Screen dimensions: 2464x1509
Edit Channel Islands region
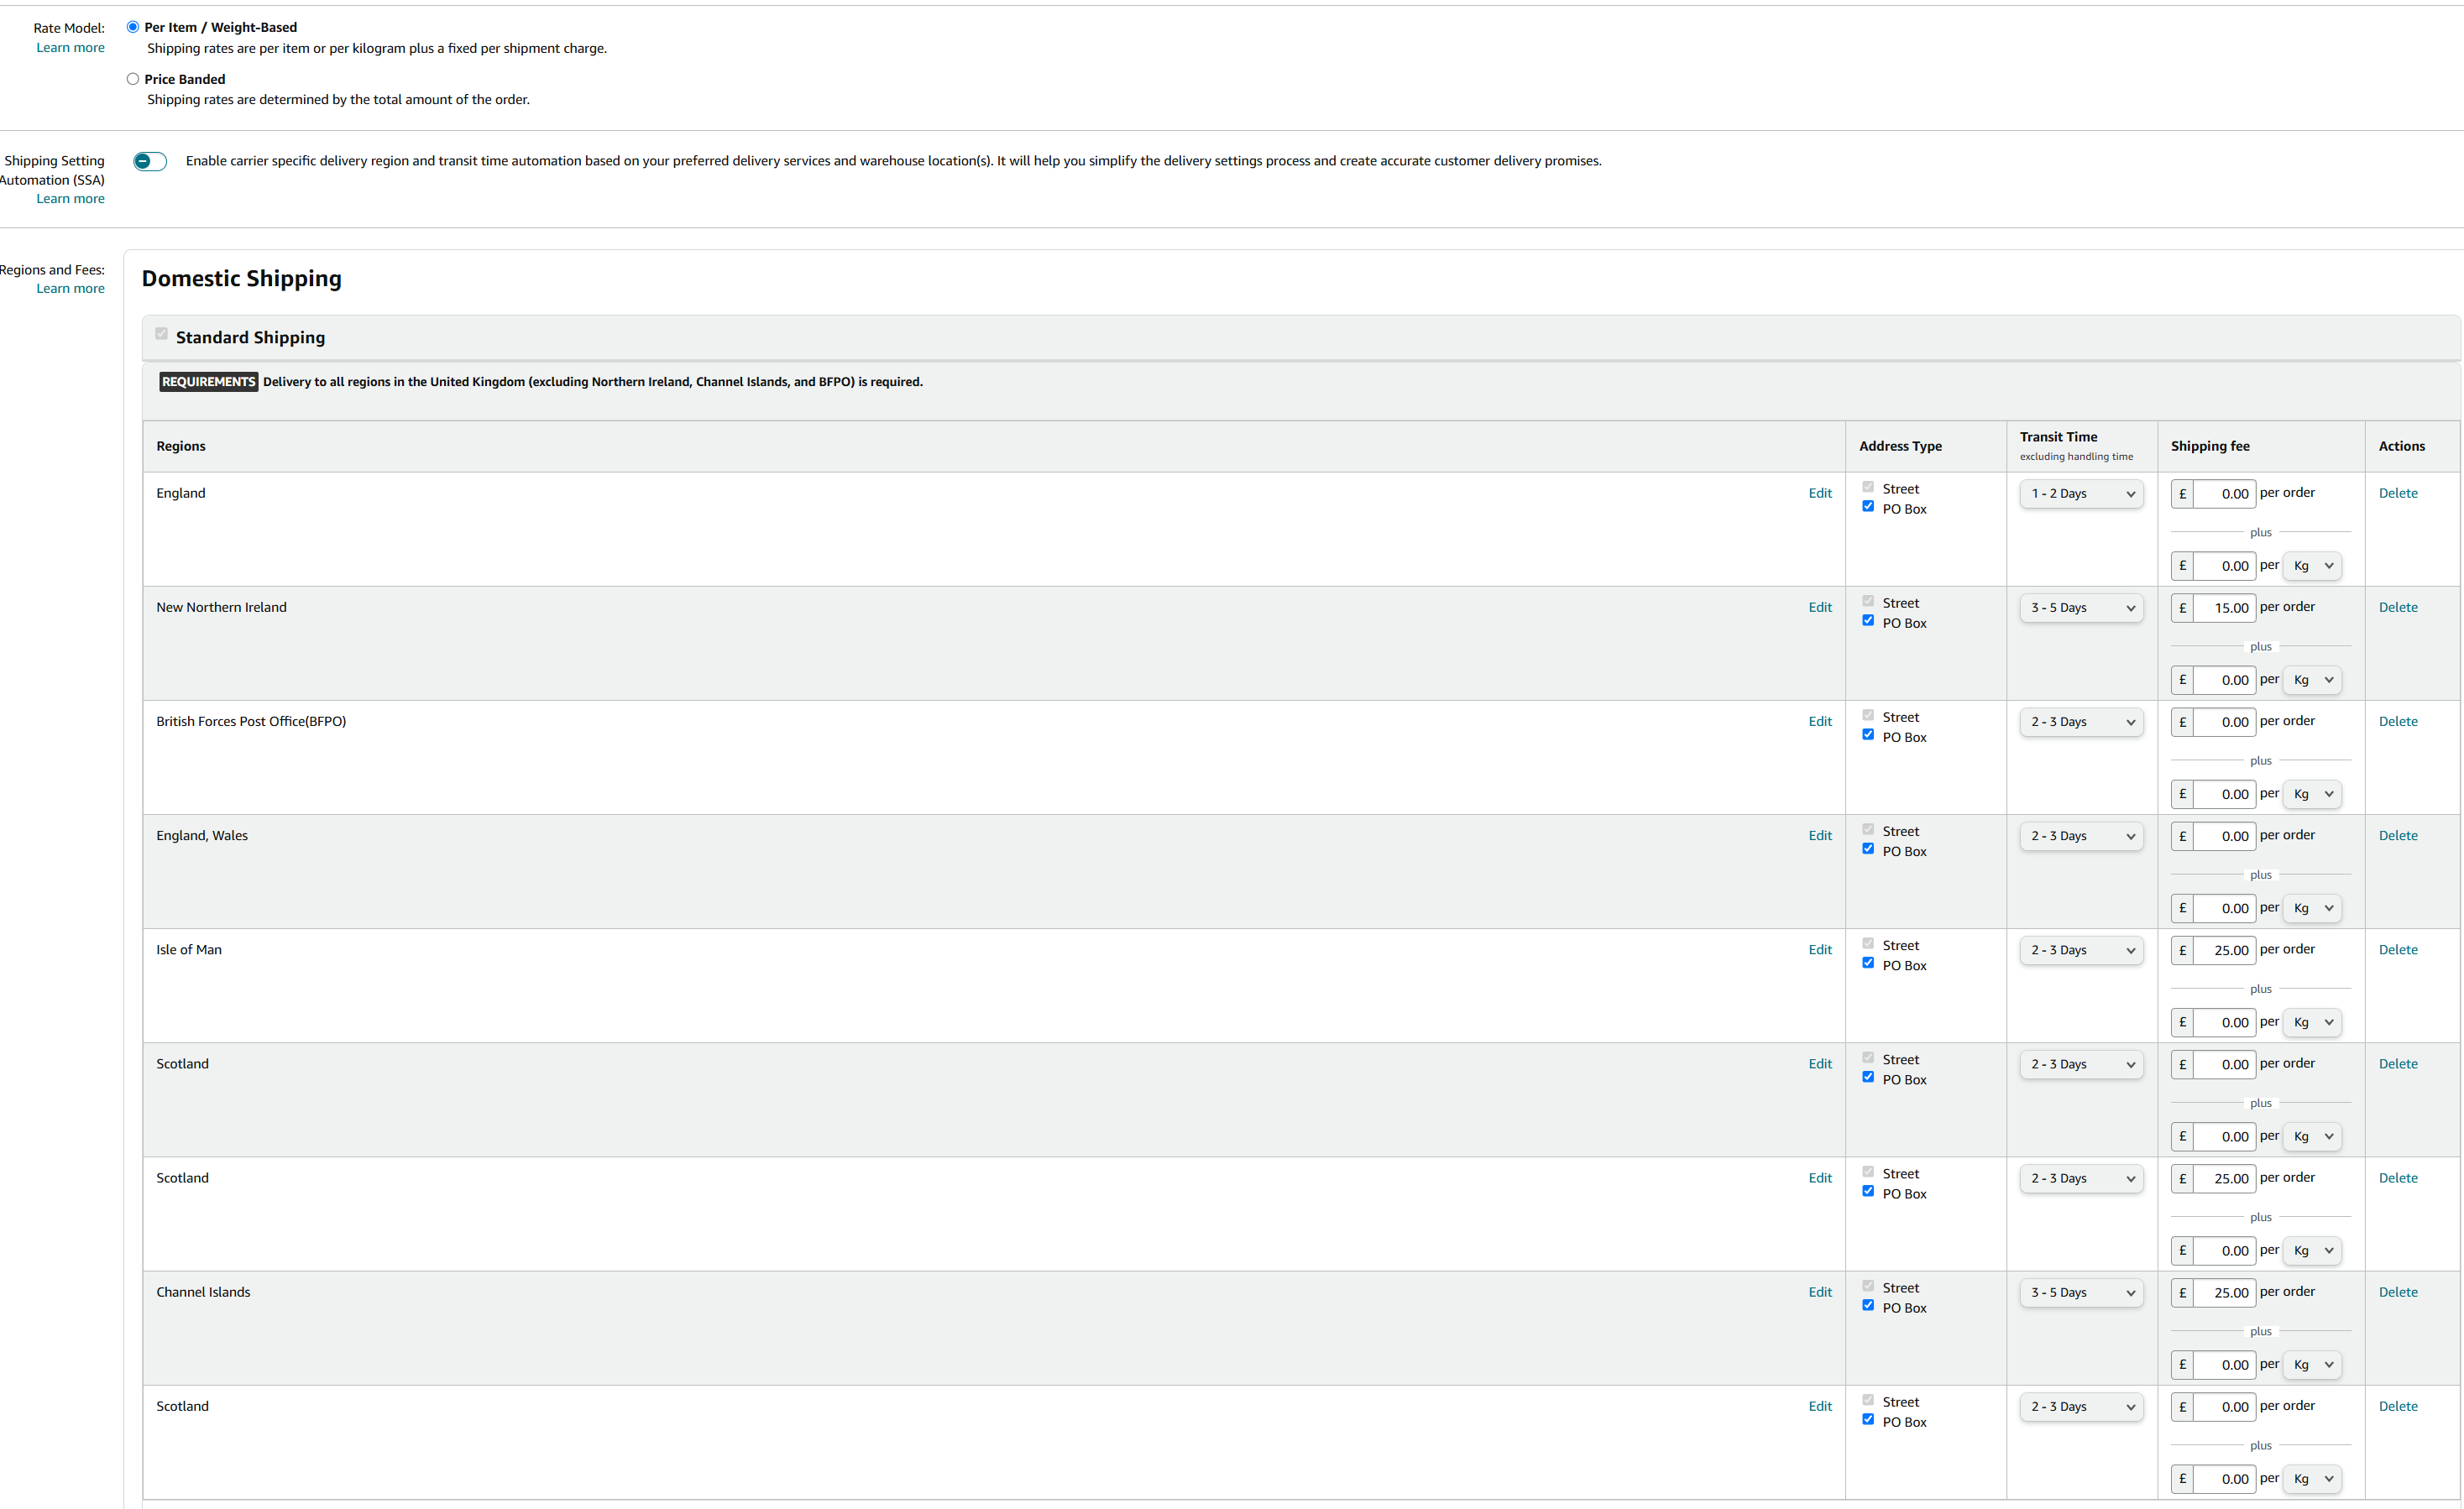point(1820,1292)
